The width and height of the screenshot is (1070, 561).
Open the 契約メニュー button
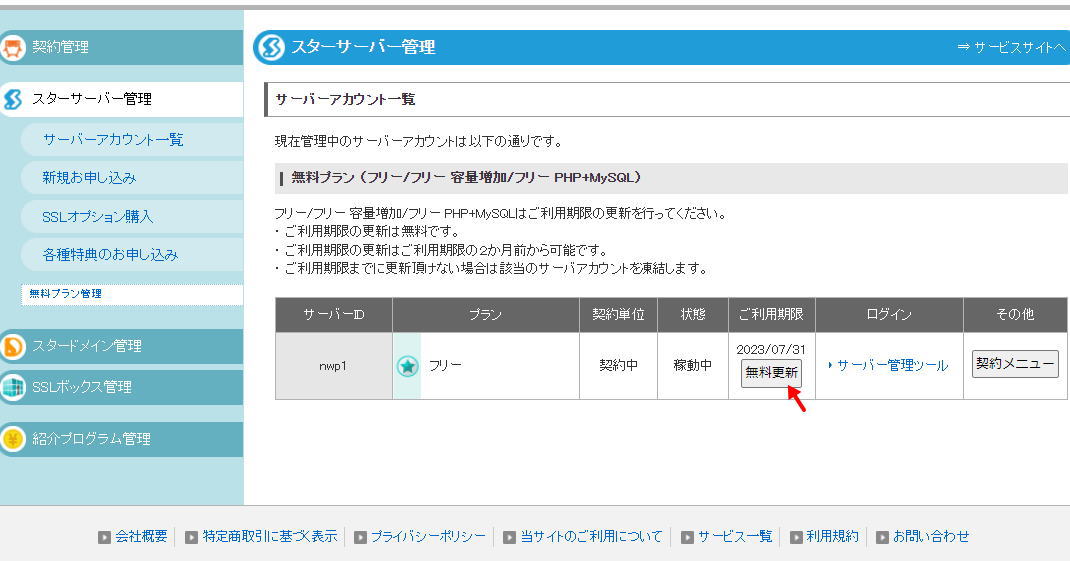pyautogui.click(x=1015, y=364)
